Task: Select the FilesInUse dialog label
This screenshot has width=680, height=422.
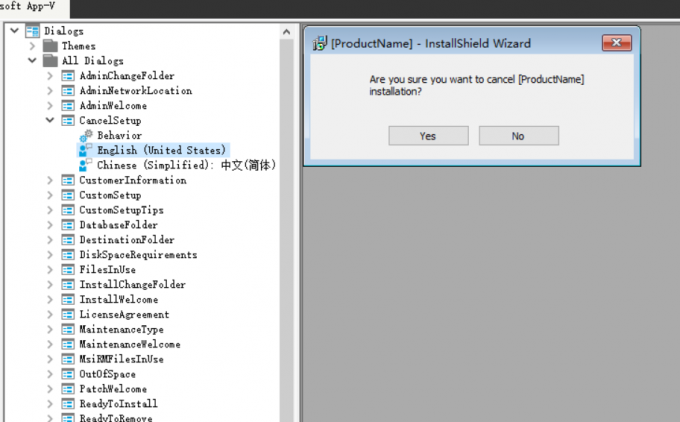Action: [x=107, y=270]
